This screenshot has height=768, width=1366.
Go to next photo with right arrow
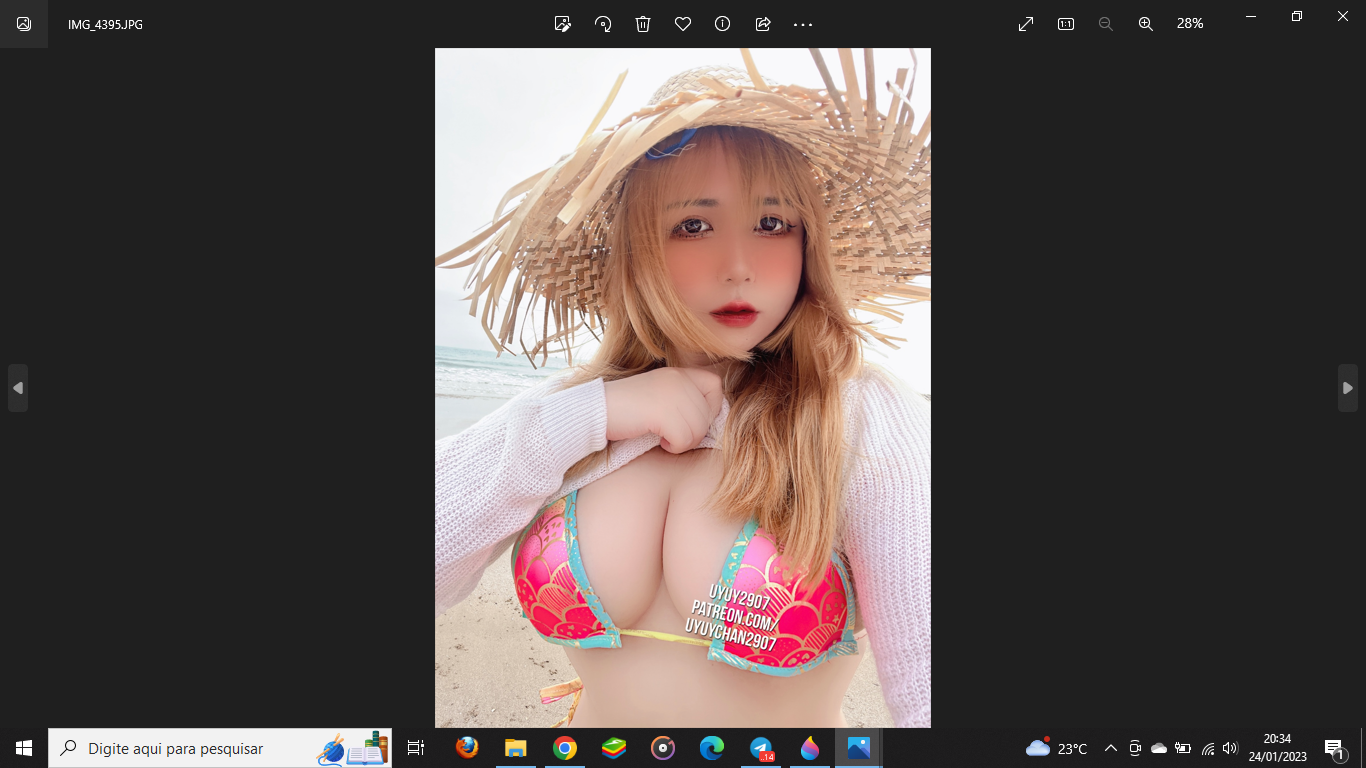pyautogui.click(x=1348, y=388)
